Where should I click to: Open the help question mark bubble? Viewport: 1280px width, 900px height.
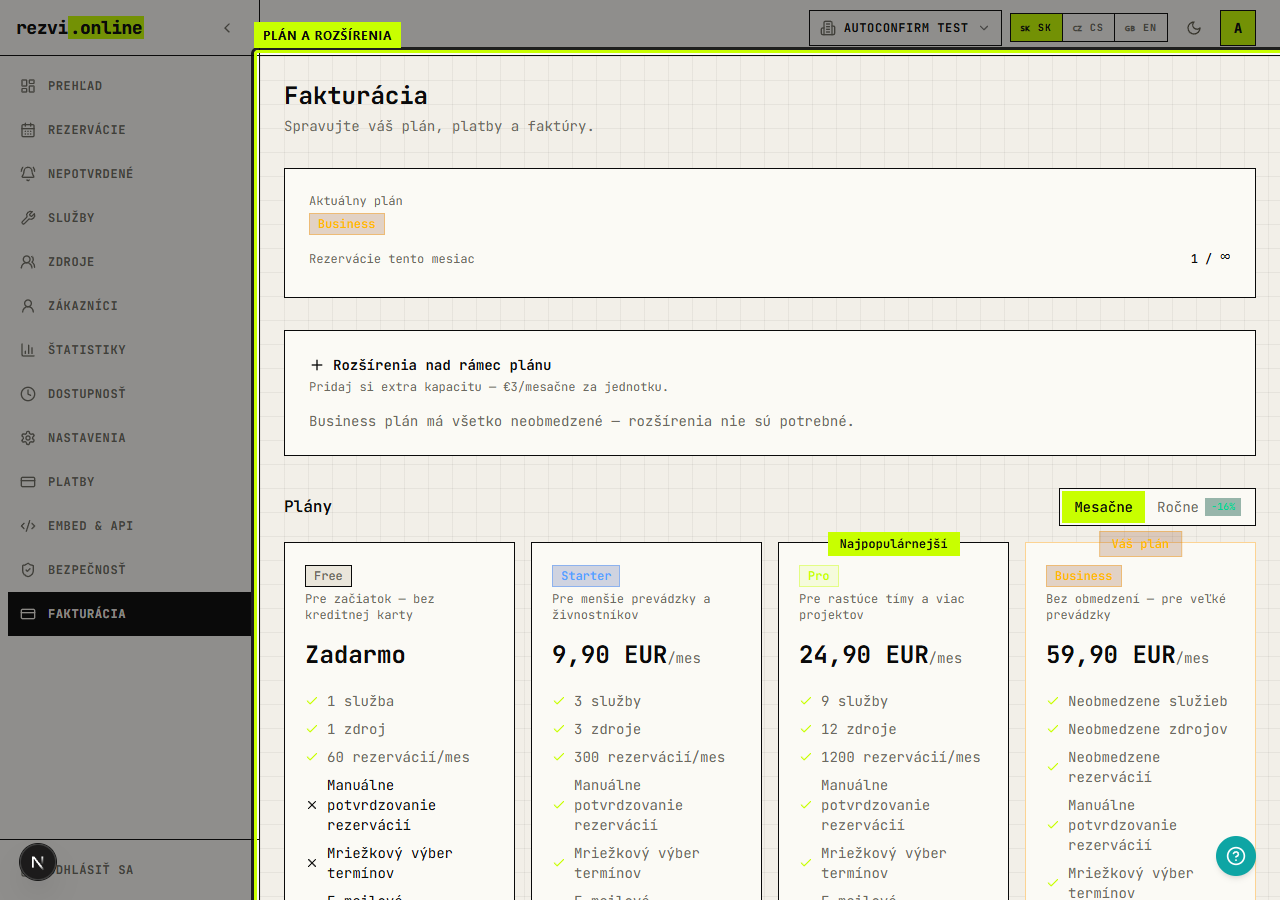(x=1236, y=856)
